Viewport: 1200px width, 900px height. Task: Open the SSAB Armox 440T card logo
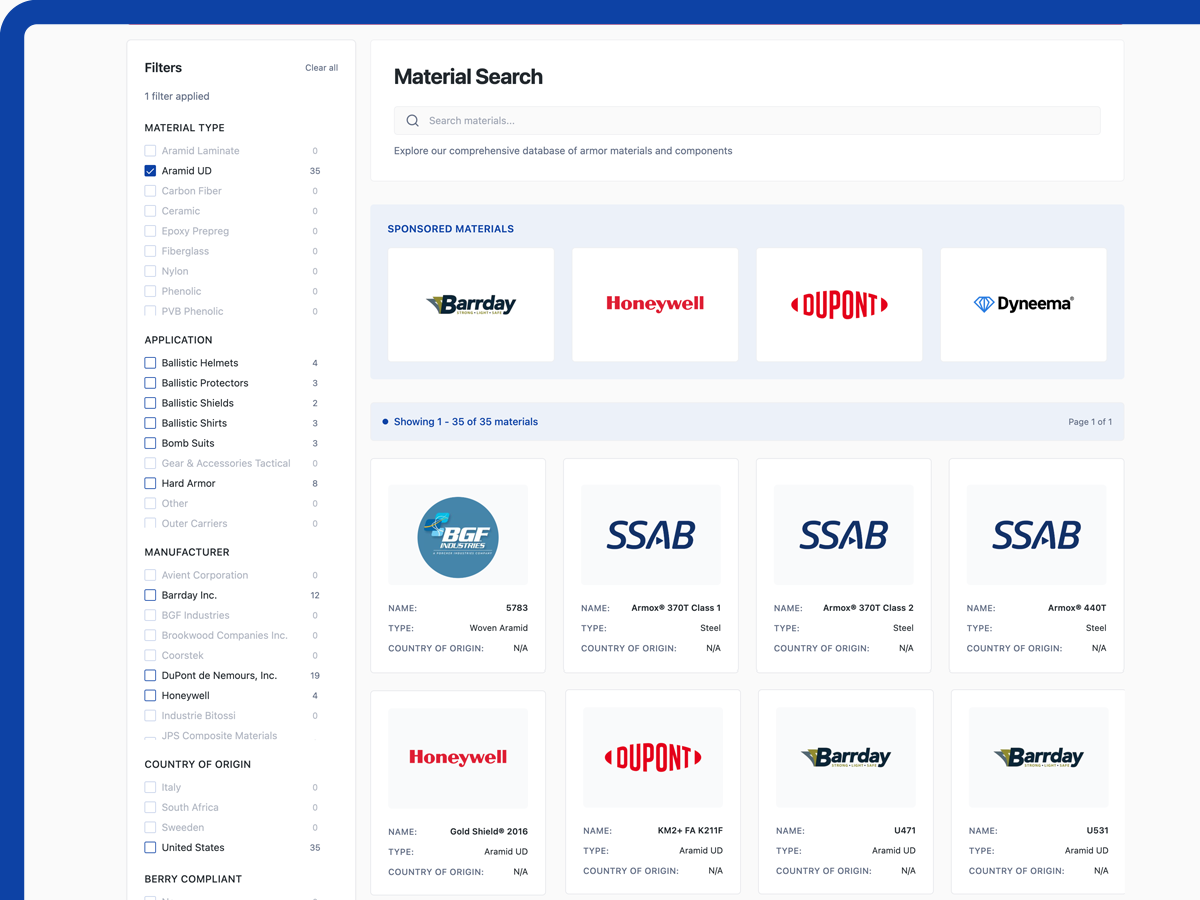click(x=1036, y=536)
